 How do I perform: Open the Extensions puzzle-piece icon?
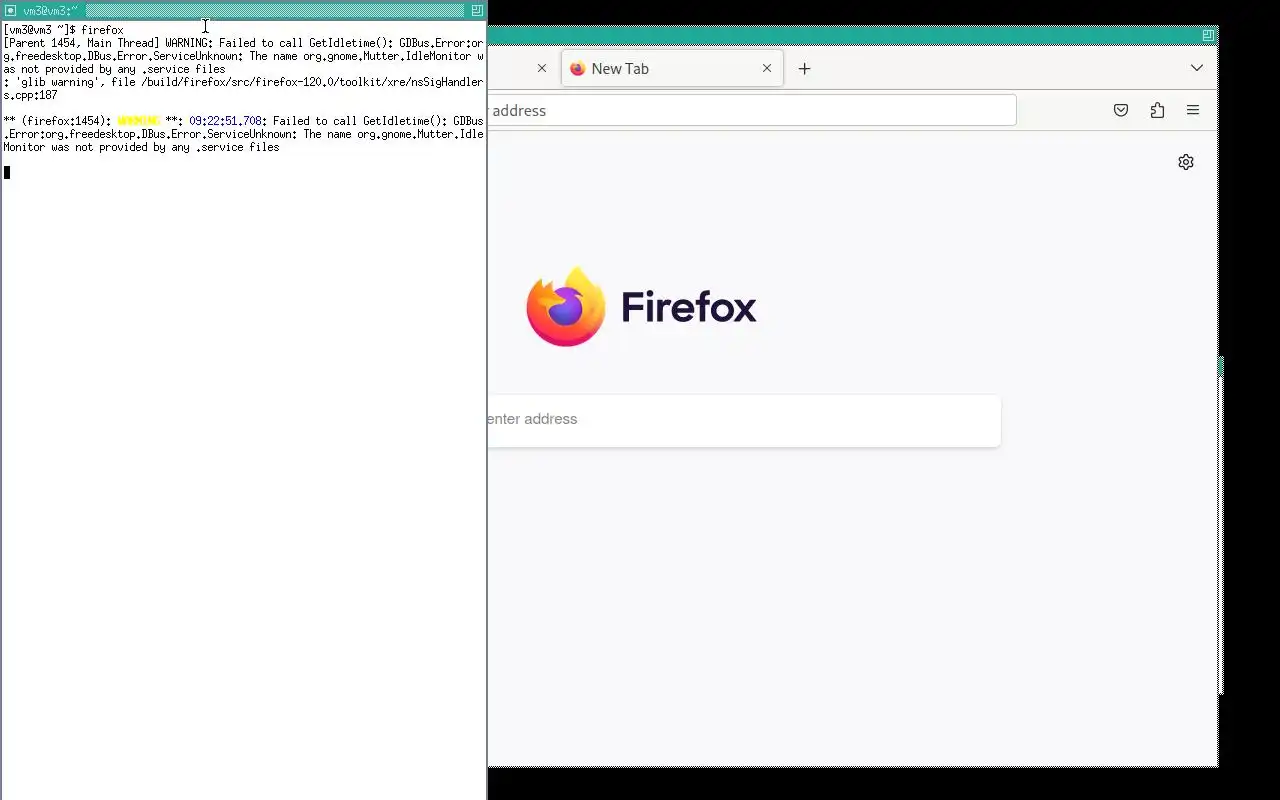(1157, 110)
